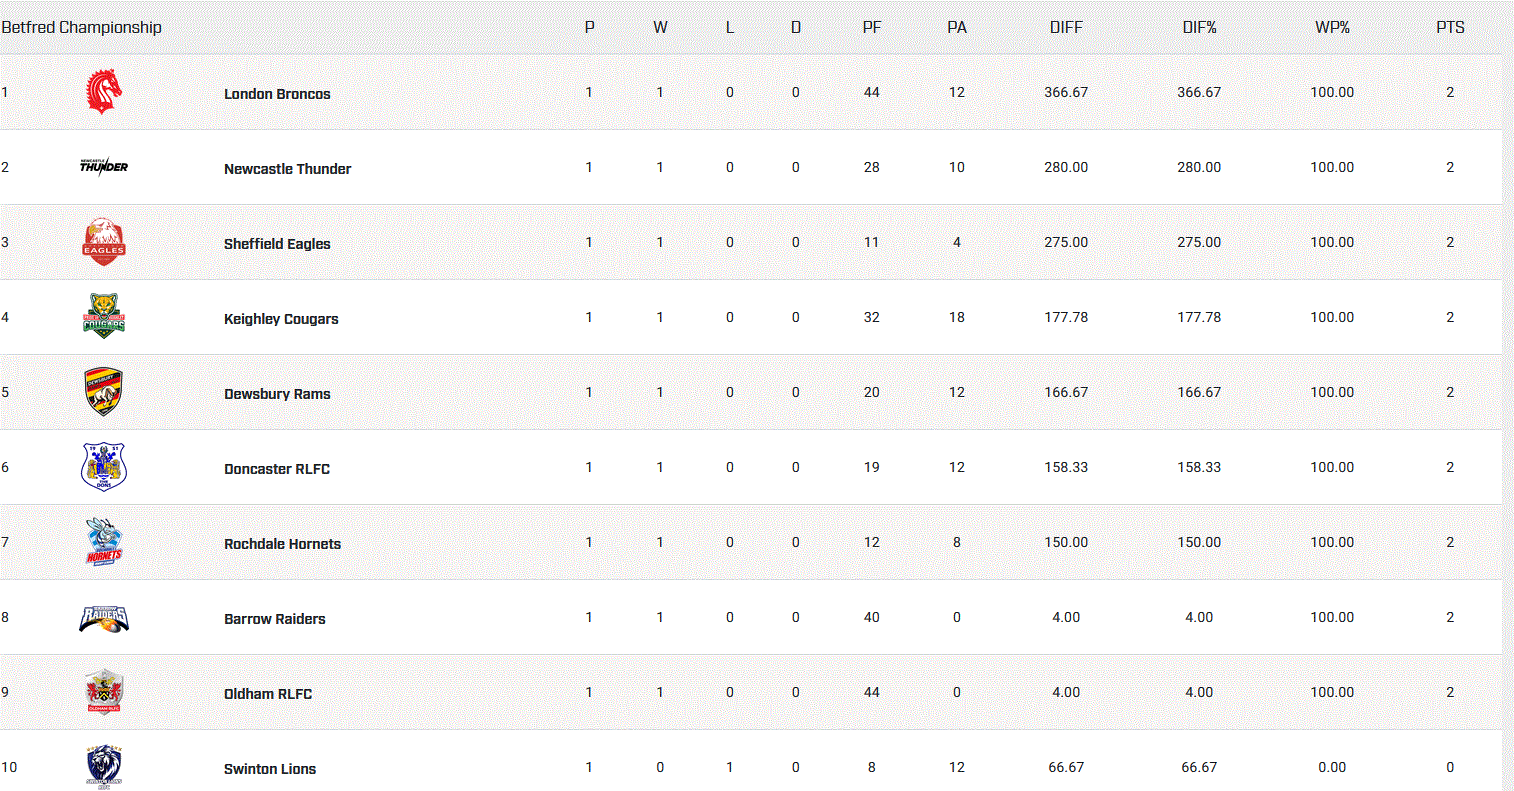Click the Dewsbury Rams shield logo
The height and width of the screenshot is (791, 1514).
[x=104, y=391]
